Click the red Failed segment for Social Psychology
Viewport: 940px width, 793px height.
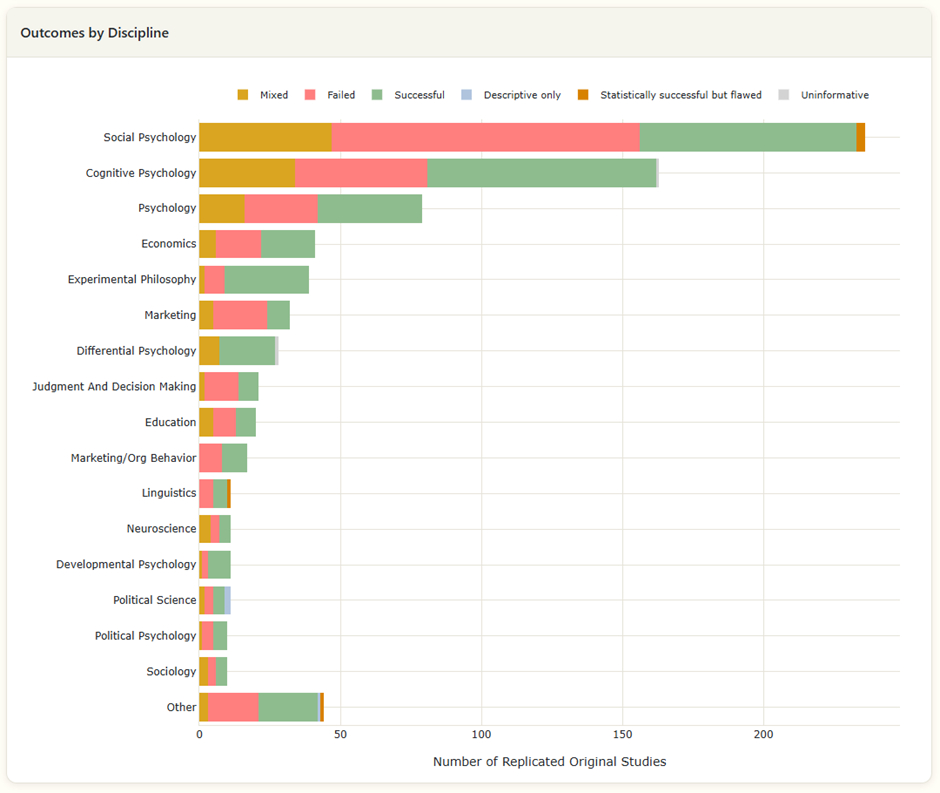(x=485, y=137)
